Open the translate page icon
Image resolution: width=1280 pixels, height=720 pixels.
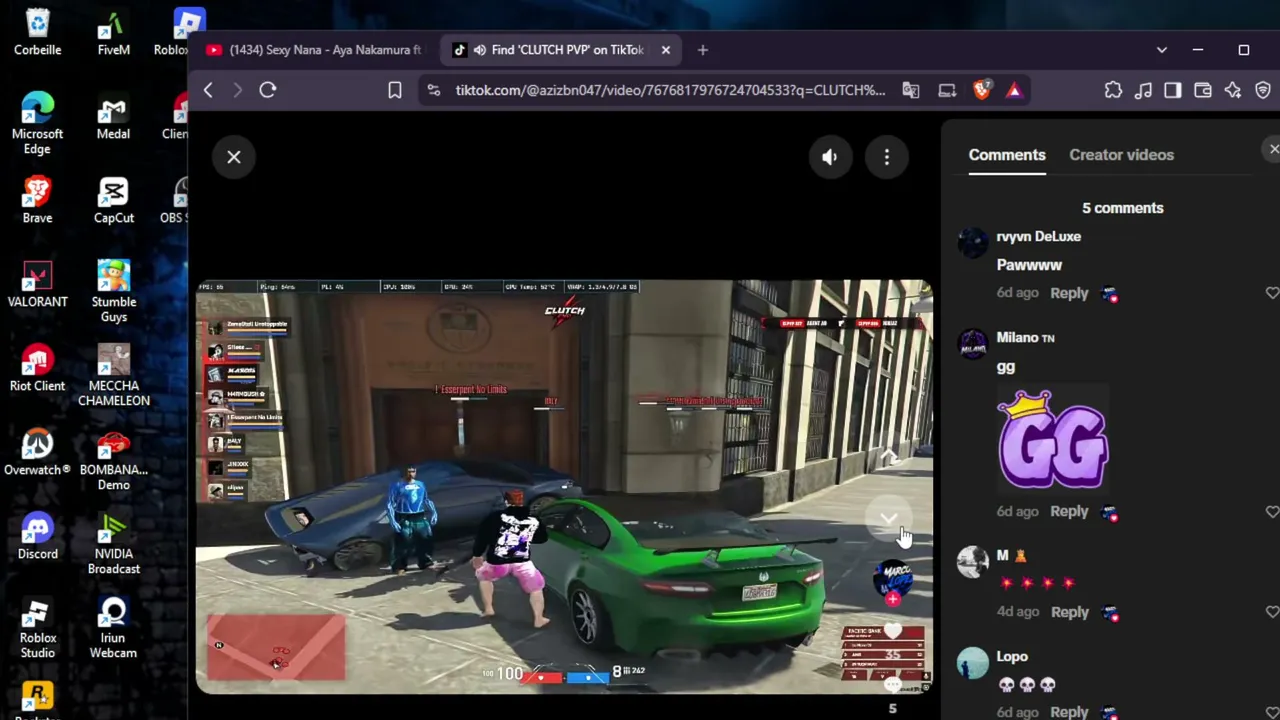pos(910,90)
